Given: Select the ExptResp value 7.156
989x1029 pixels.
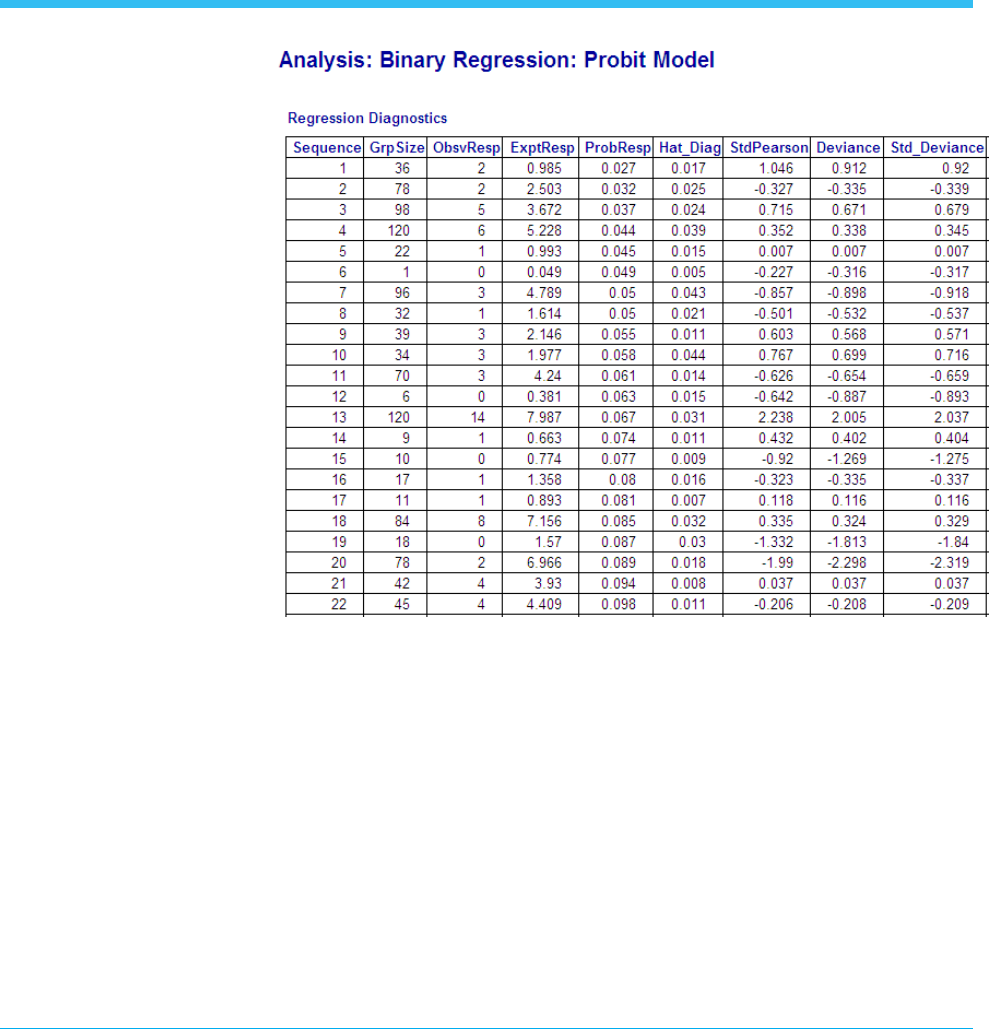Looking at the screenshot, I should (x=544, y=522).
